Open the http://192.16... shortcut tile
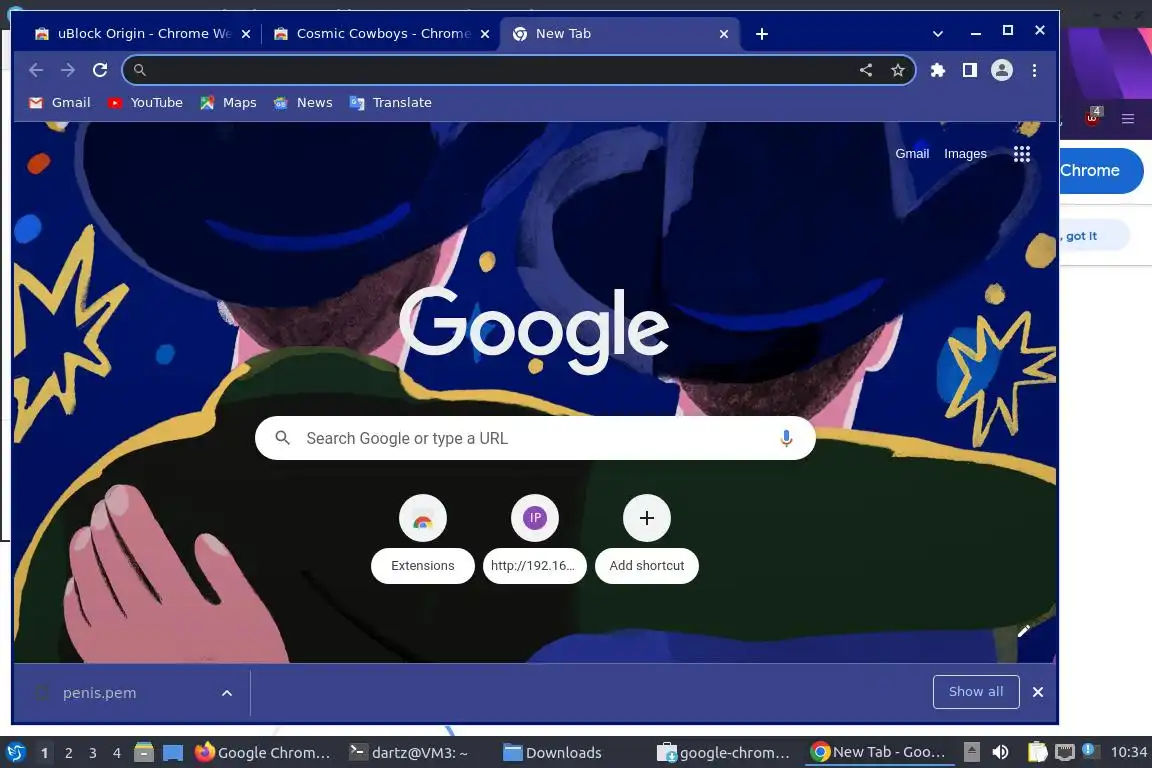 pos(535,539)
